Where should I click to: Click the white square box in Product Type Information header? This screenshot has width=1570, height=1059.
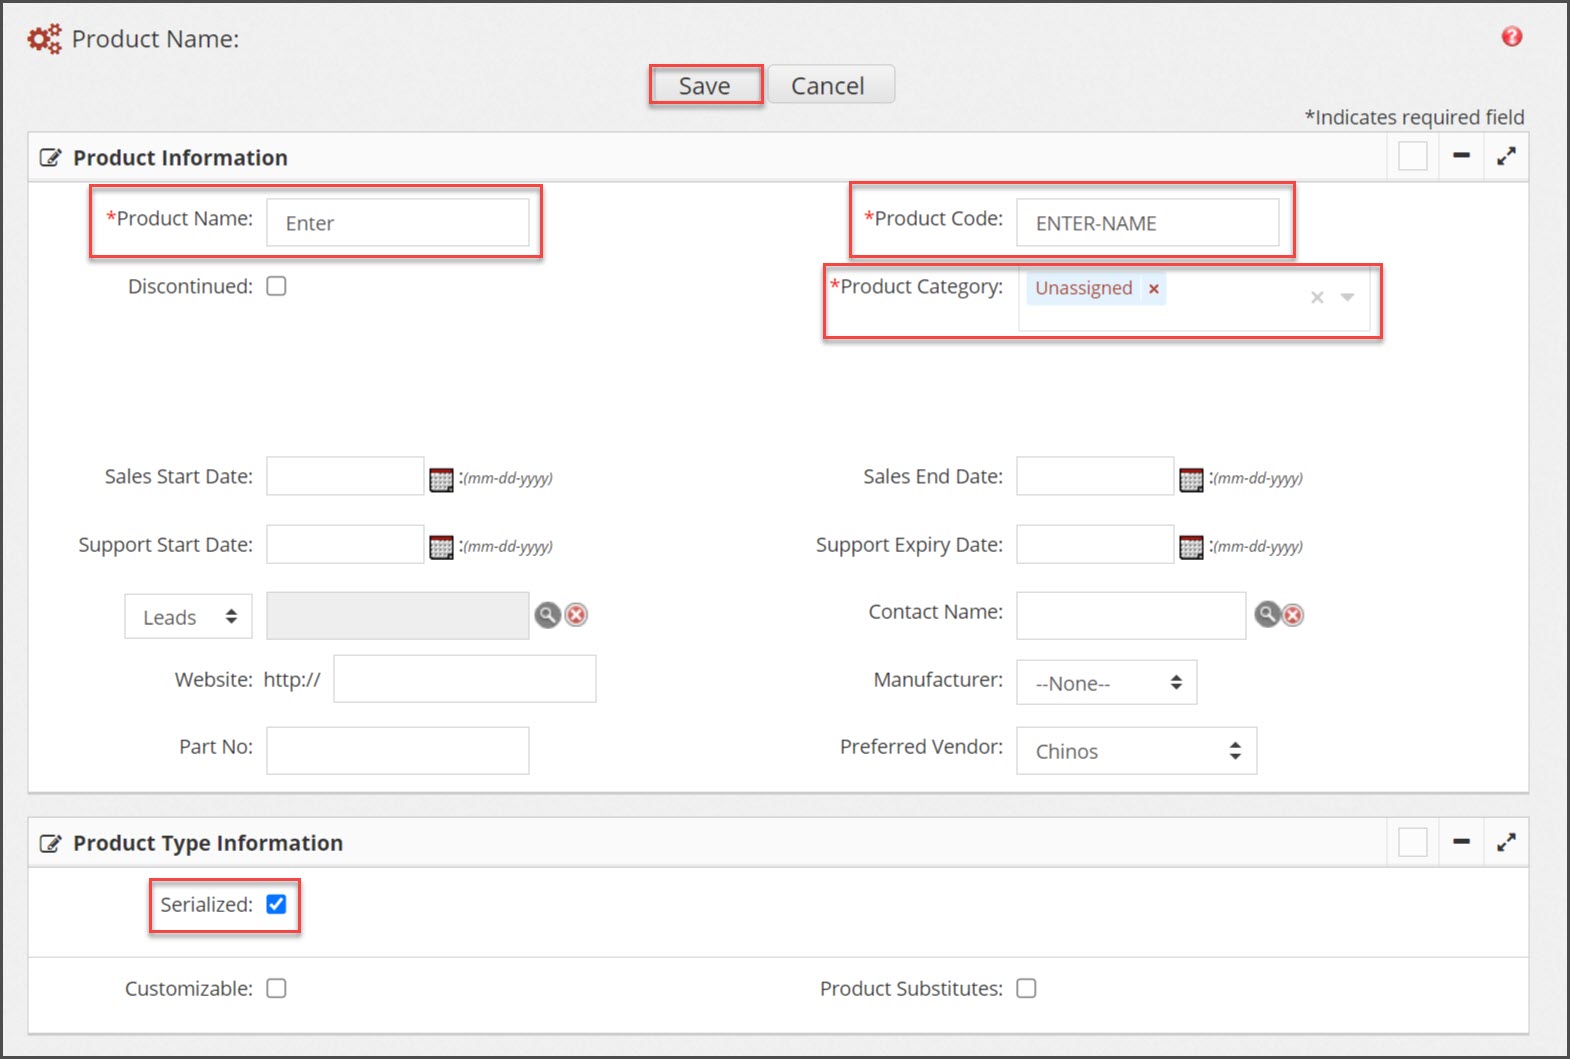click(1412, 842)
